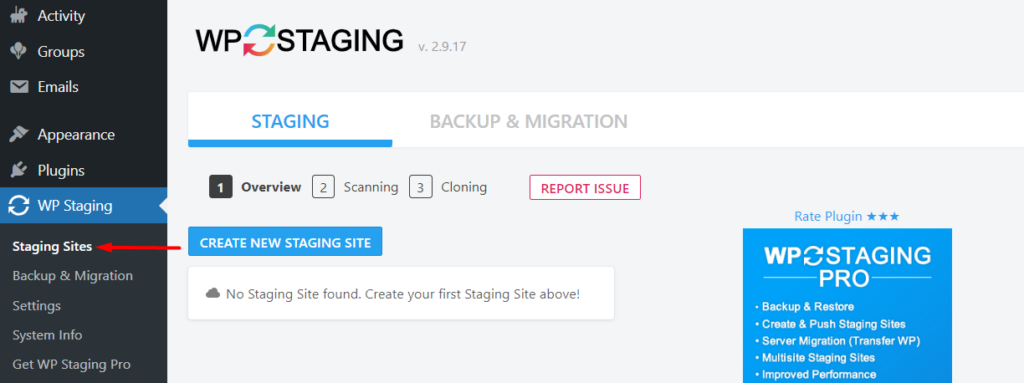Open Settings under WP Staging menu
The height and width of the screenshot is (383, 1024).
[37, 306]
